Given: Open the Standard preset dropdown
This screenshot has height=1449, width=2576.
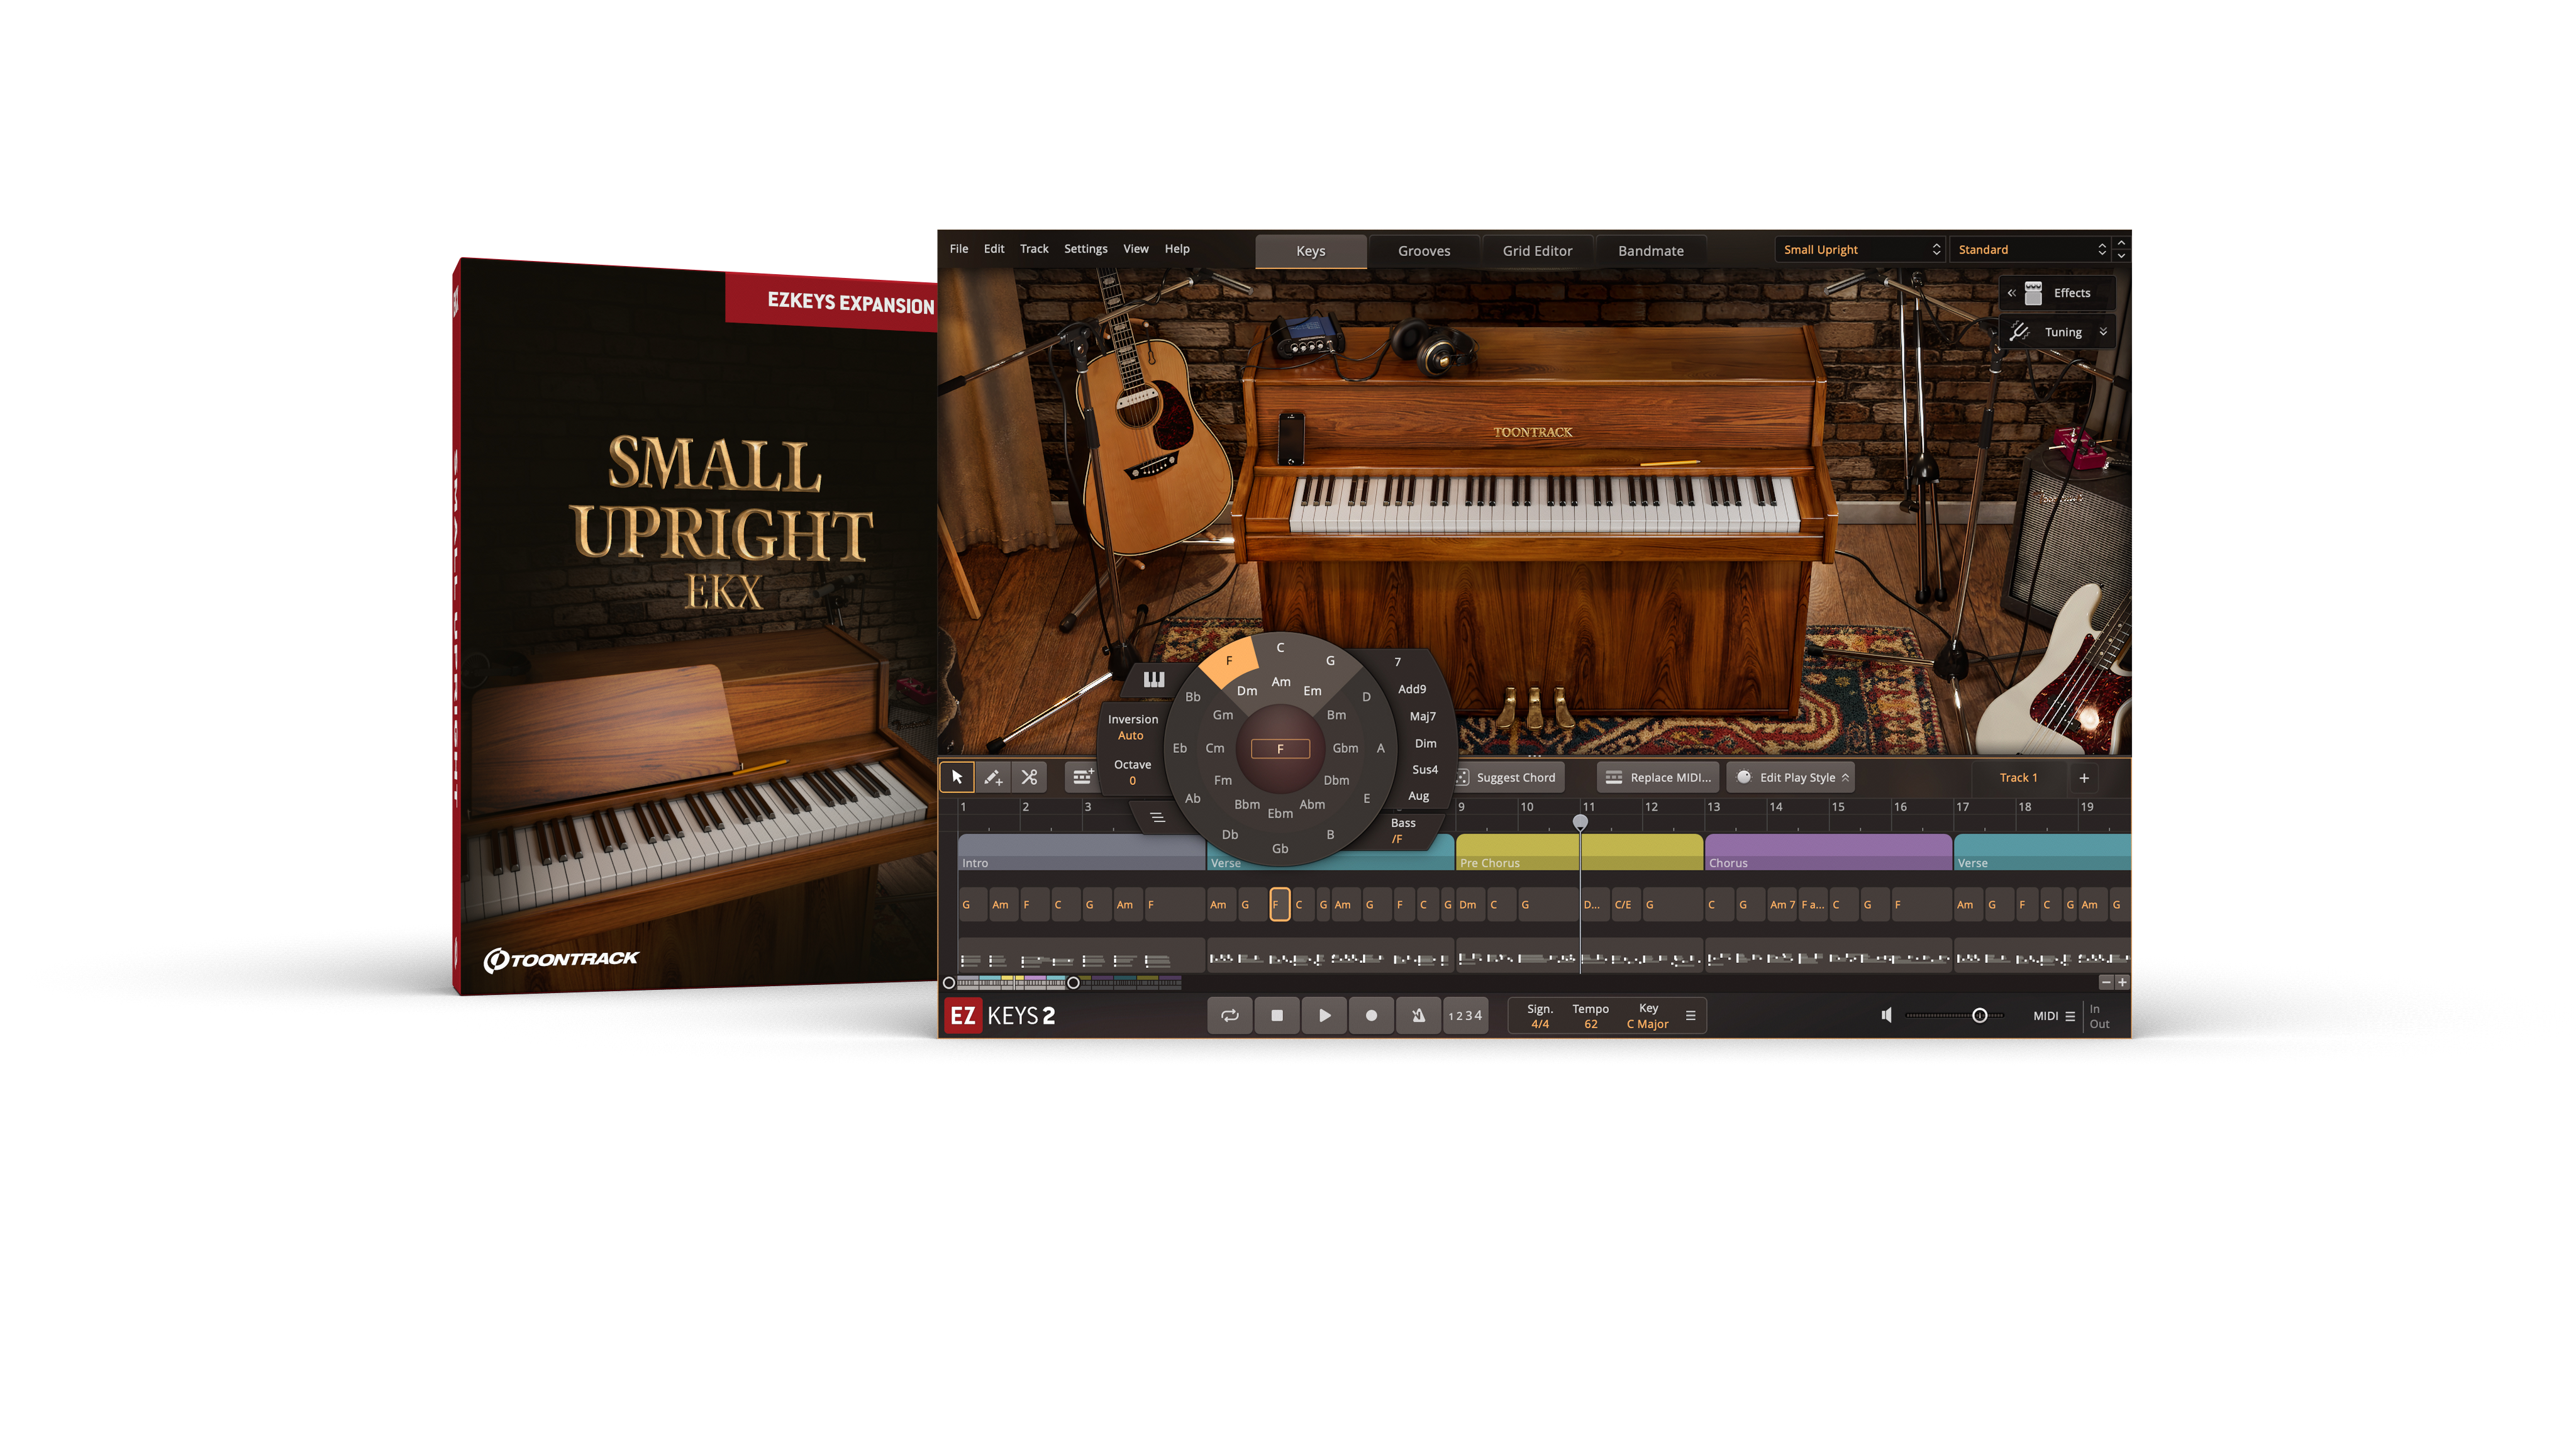Looking at the screenshot, I should pyautogui.click(x=2030, y=249).
